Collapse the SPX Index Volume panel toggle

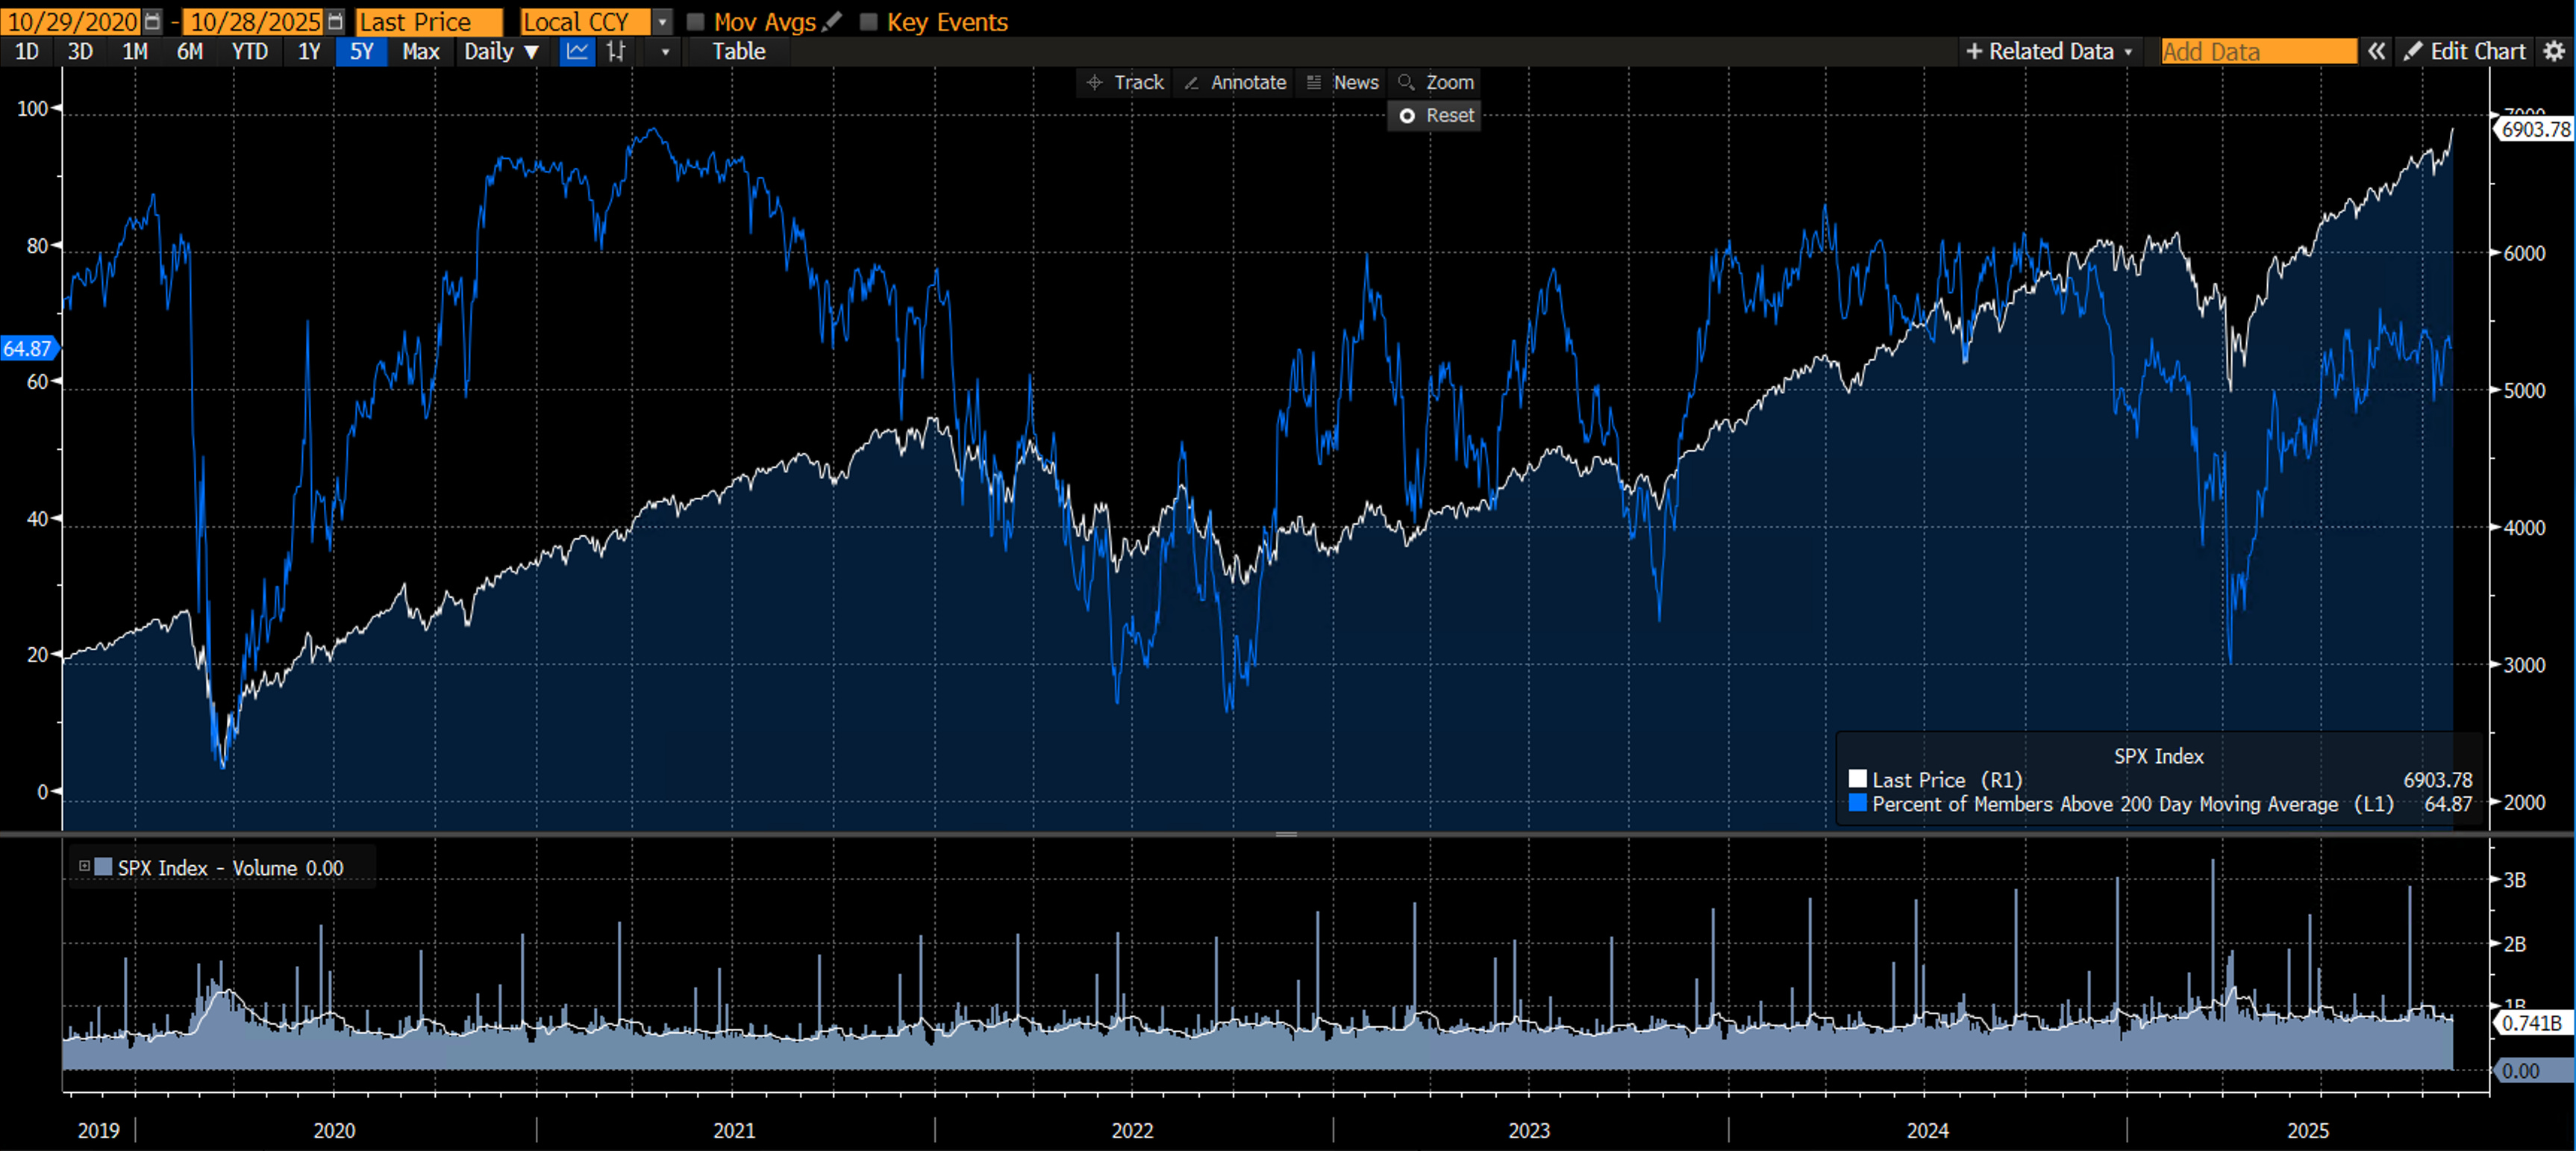click(x=85, y=866)
